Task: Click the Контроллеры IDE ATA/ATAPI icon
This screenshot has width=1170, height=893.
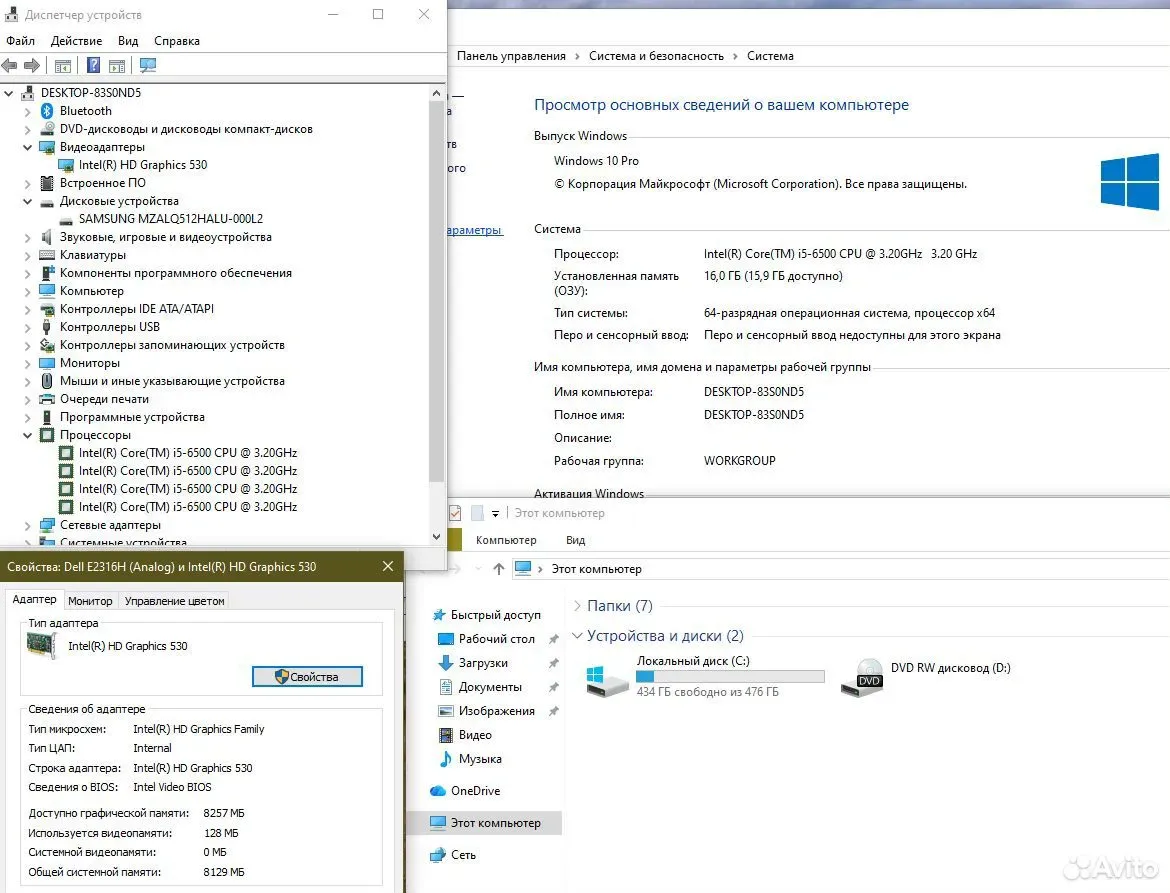Action: click(47, 309)
